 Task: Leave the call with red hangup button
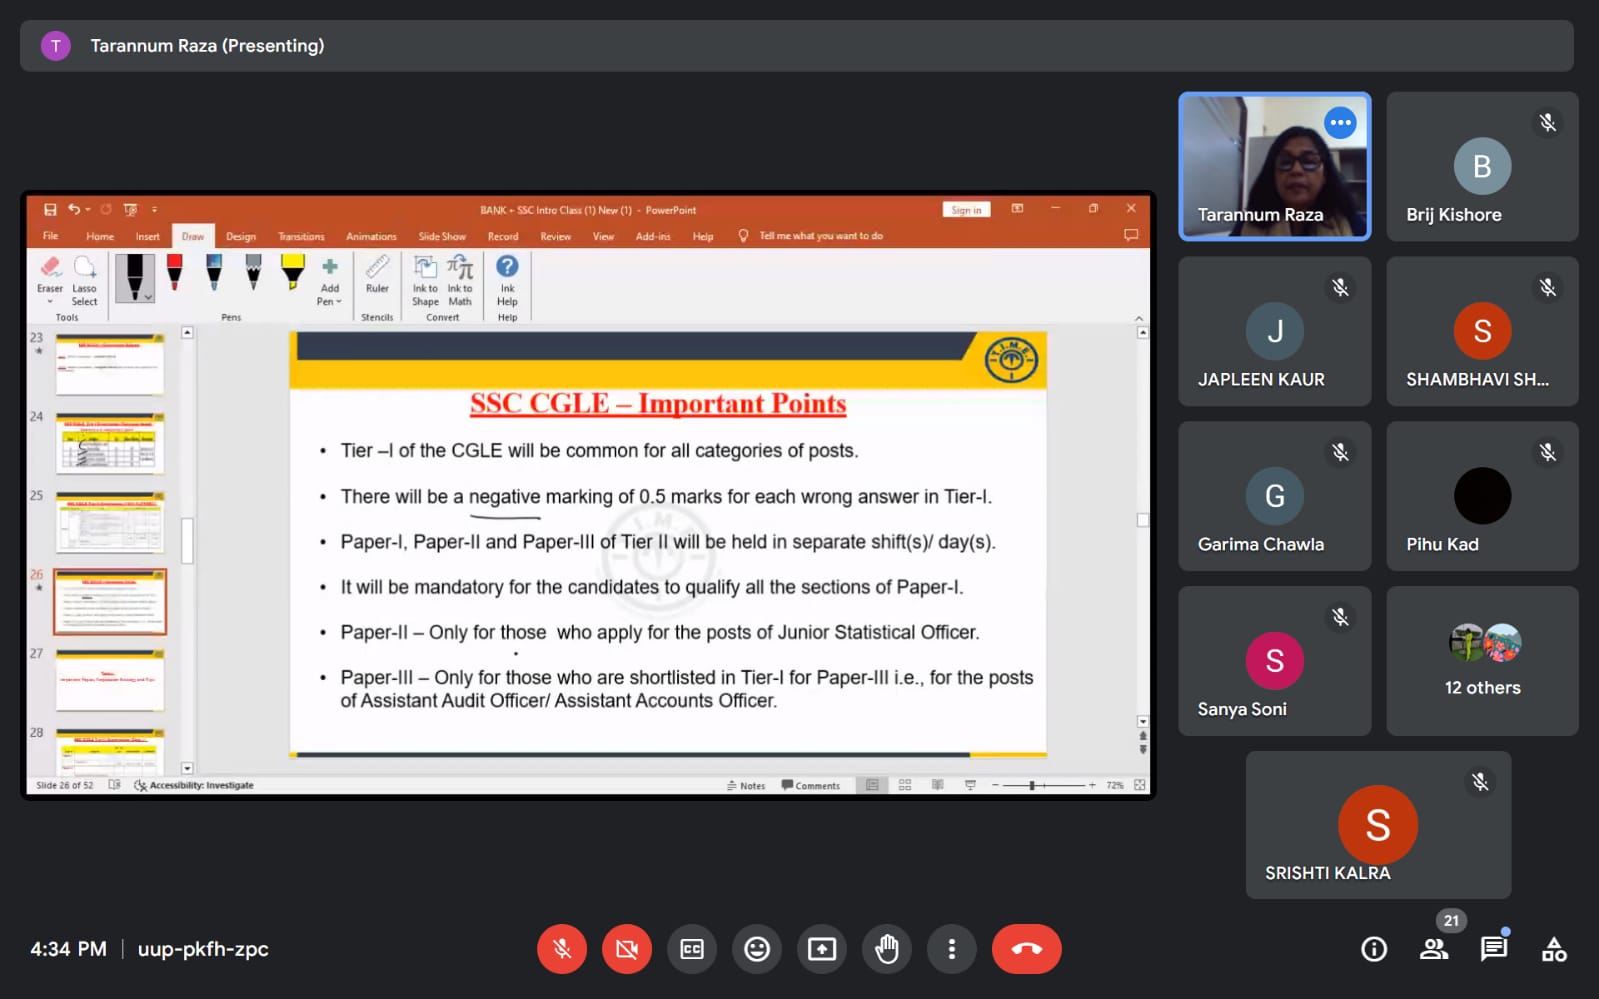coord(1026,949)
